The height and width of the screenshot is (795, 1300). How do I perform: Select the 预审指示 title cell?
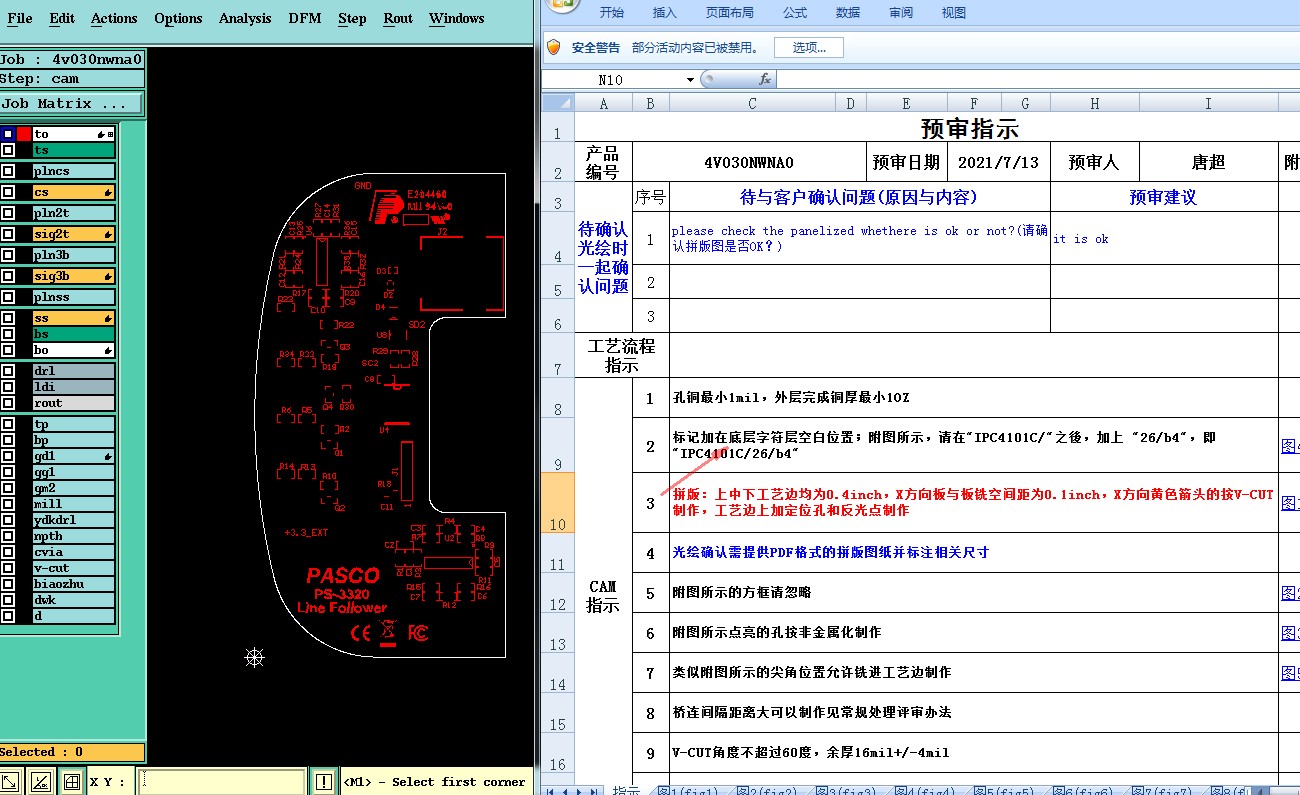[x=969, y=128]
